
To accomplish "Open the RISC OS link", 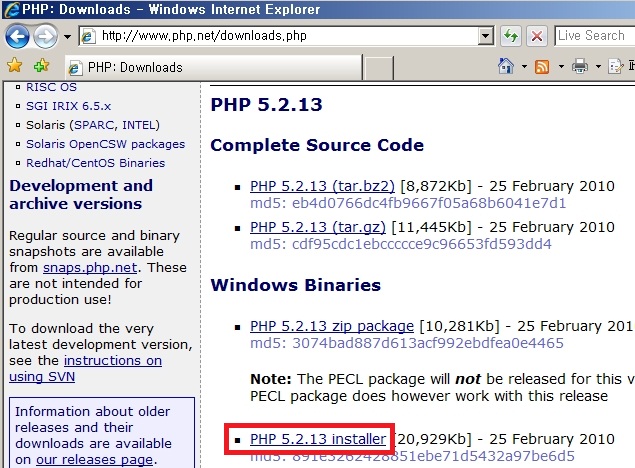I will [51, 87].
